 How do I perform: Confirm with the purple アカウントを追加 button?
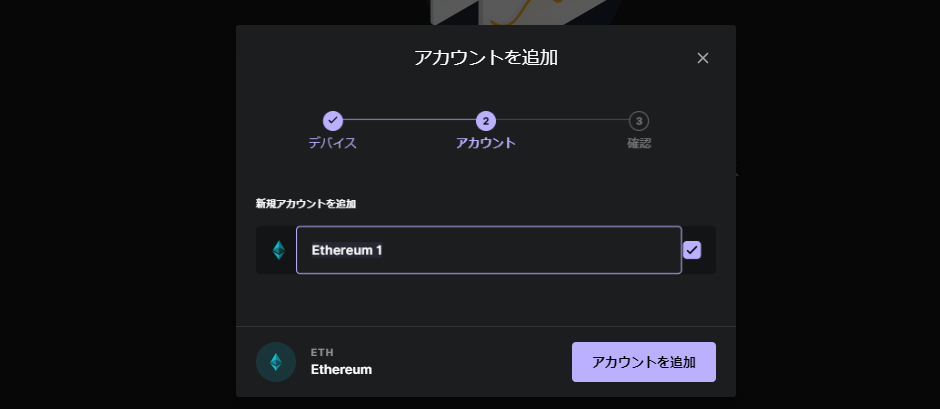click(644, 362)
